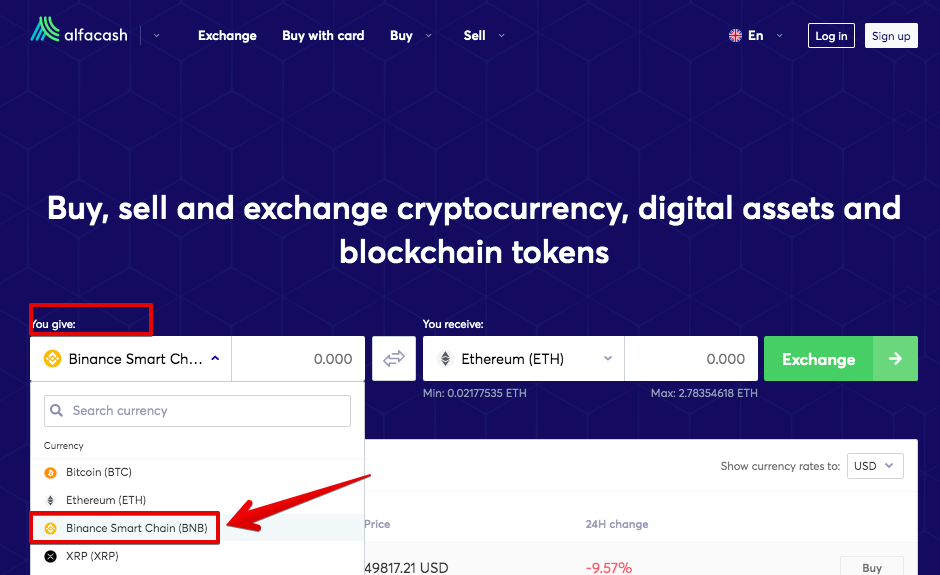Click the UK flag language icon
The image size is (940, 575).
pos(735,35)
